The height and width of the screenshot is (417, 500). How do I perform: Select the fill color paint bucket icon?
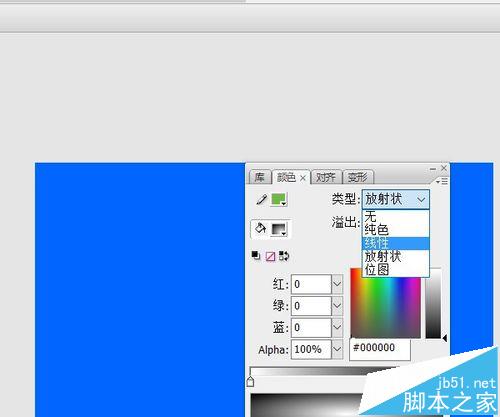click(x=260, y=229)
